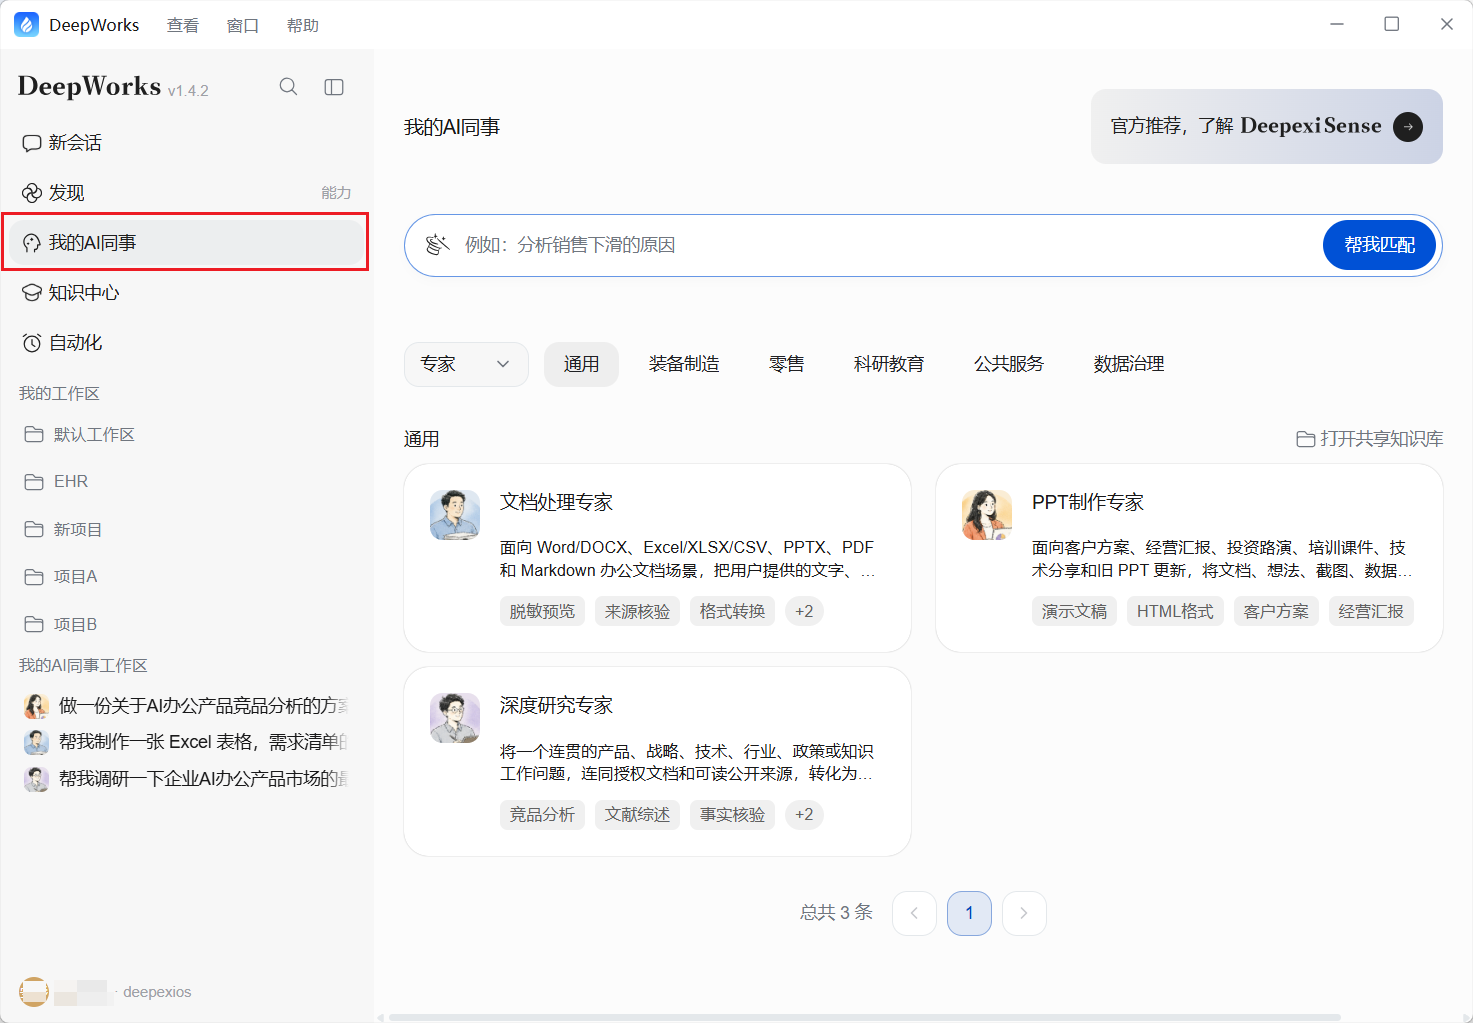The height and width of the screenshot is (1023, 1473).
Task: Click the 帮我匹配 button
Action: coord(1379,245)
